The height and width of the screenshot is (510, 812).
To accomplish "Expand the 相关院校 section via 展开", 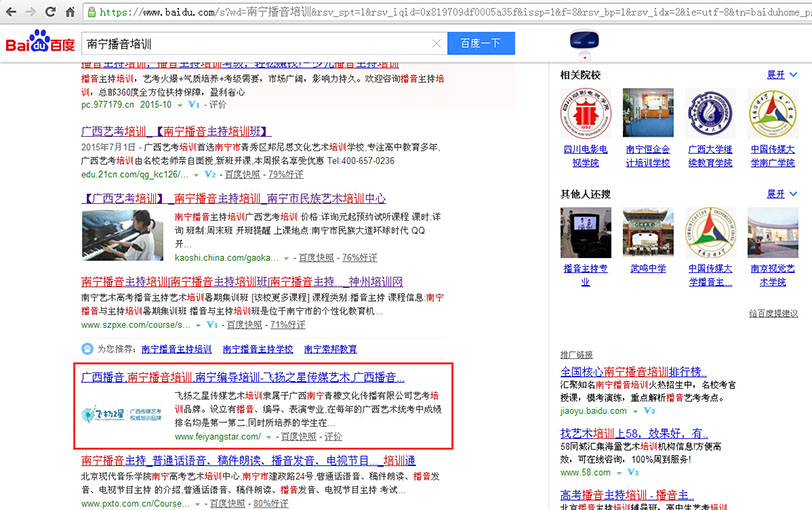I will tap(781, 75).
